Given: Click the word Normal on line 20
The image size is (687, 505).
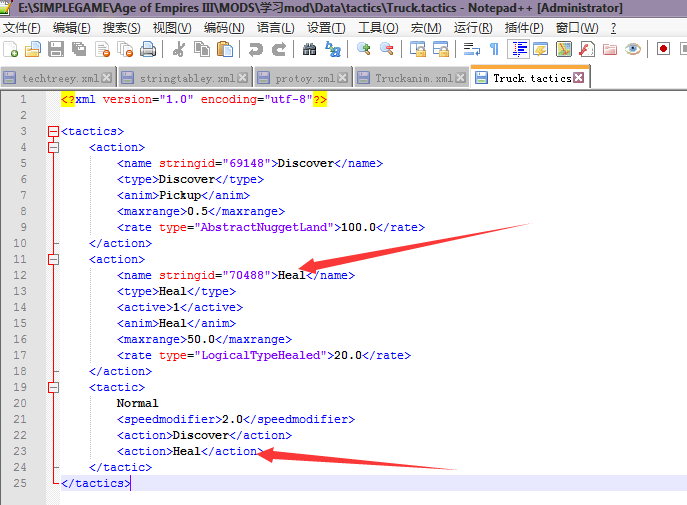Looking at the screenshot, I should pos(137,403).
